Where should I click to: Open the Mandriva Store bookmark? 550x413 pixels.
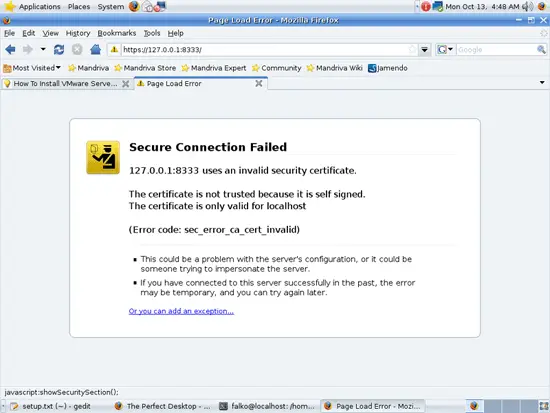(145, 68)
